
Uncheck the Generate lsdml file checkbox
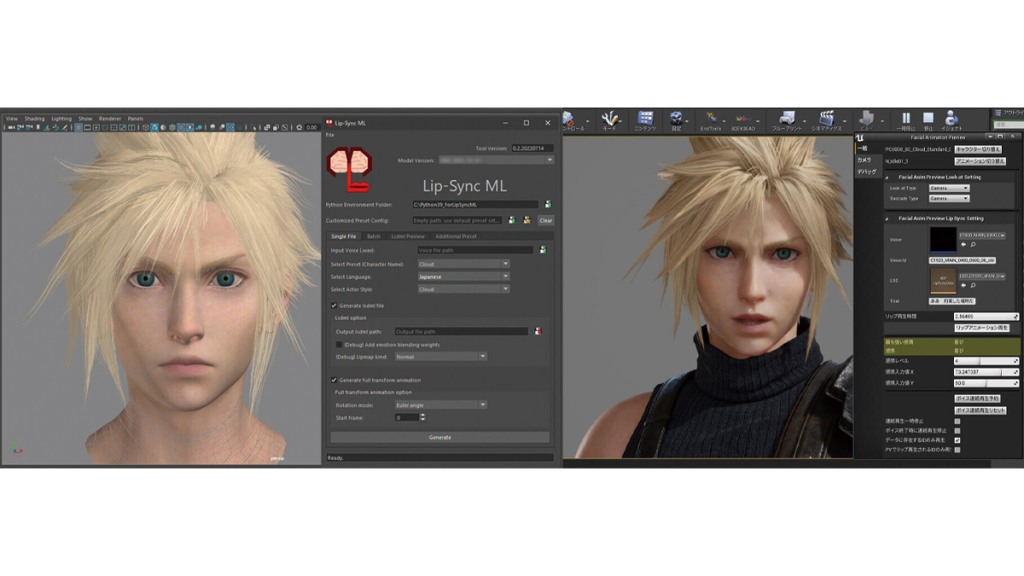point(334,305)
